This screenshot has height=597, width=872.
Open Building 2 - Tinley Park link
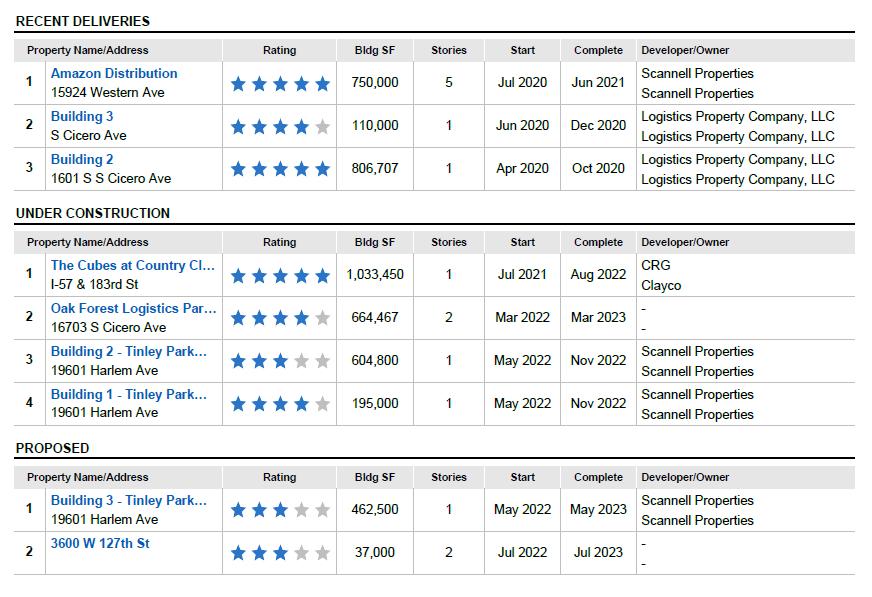pyautogui.click(x=128, y=351)
